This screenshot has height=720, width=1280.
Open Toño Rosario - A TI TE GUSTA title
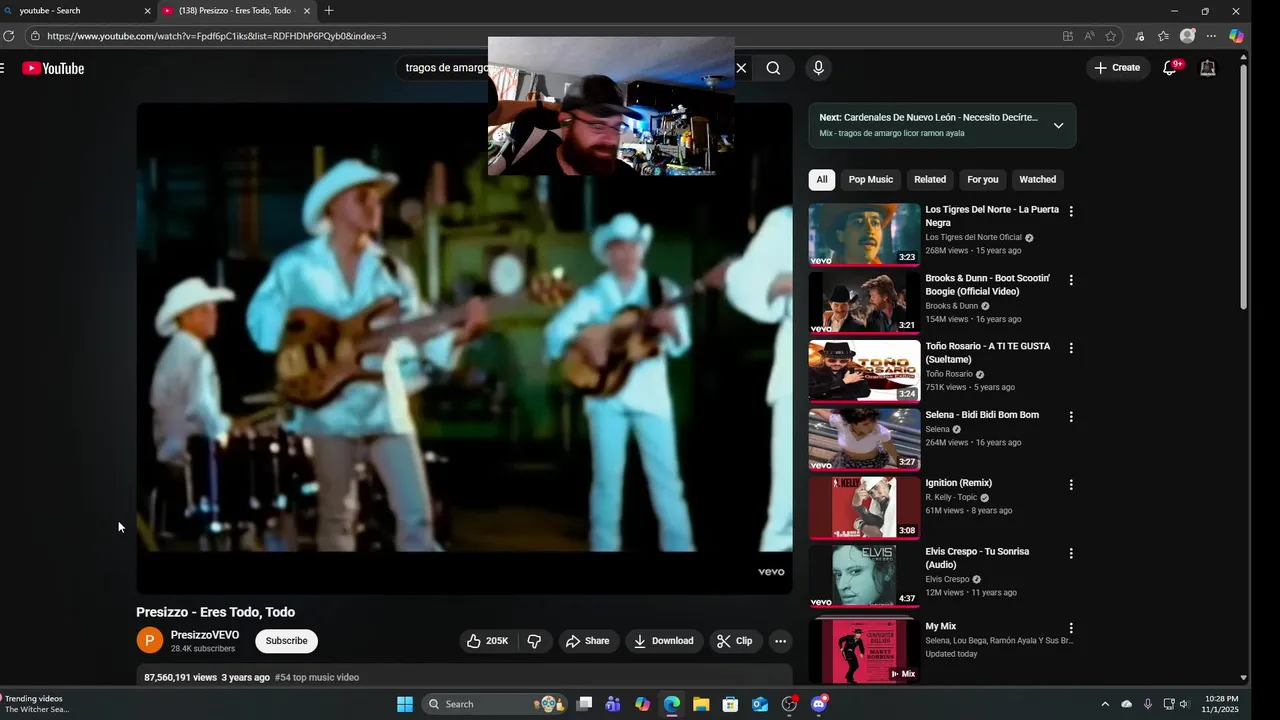pyautogui.click(x=988, y=353)
